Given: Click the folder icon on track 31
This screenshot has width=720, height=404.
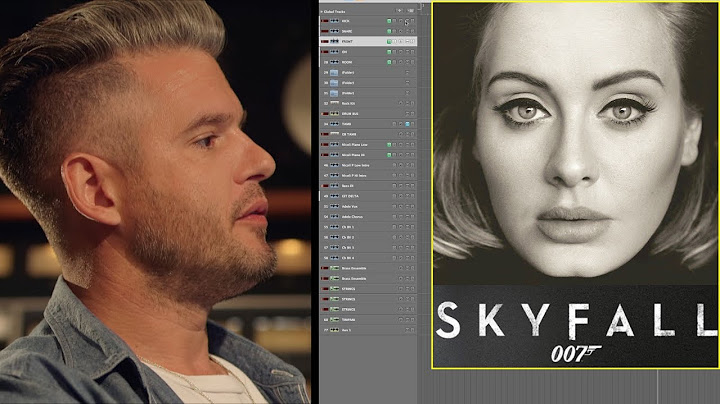Looking at the screenshot, I should click(x=334, y=93).
